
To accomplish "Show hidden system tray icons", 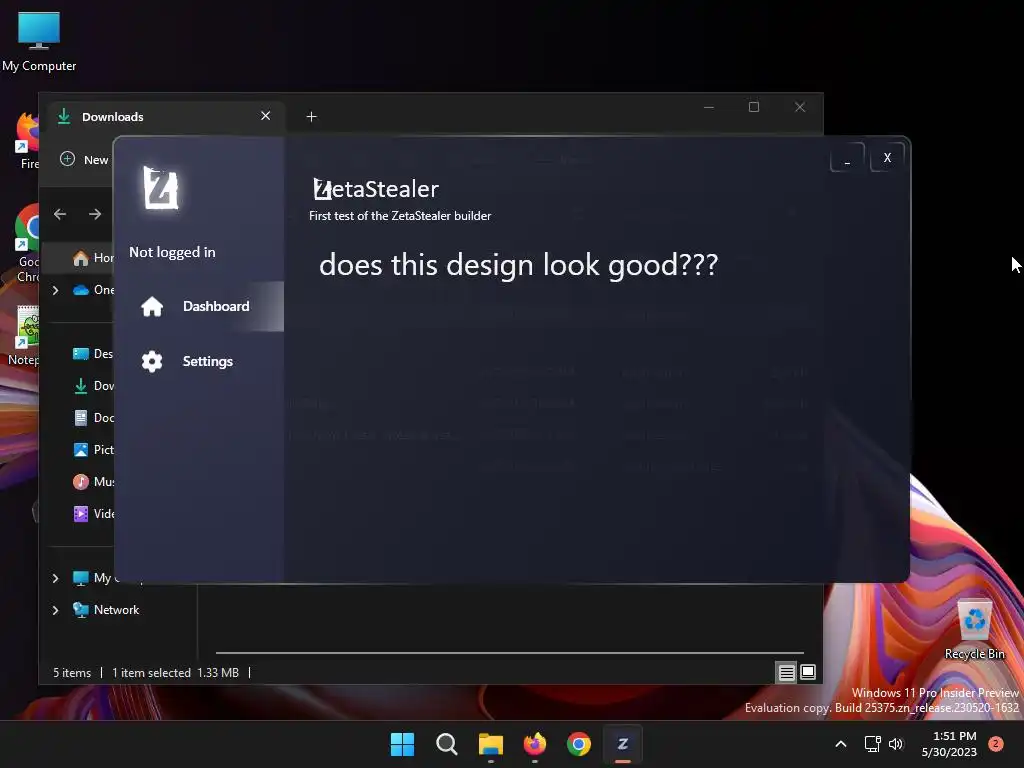I will tap(841, 744).
